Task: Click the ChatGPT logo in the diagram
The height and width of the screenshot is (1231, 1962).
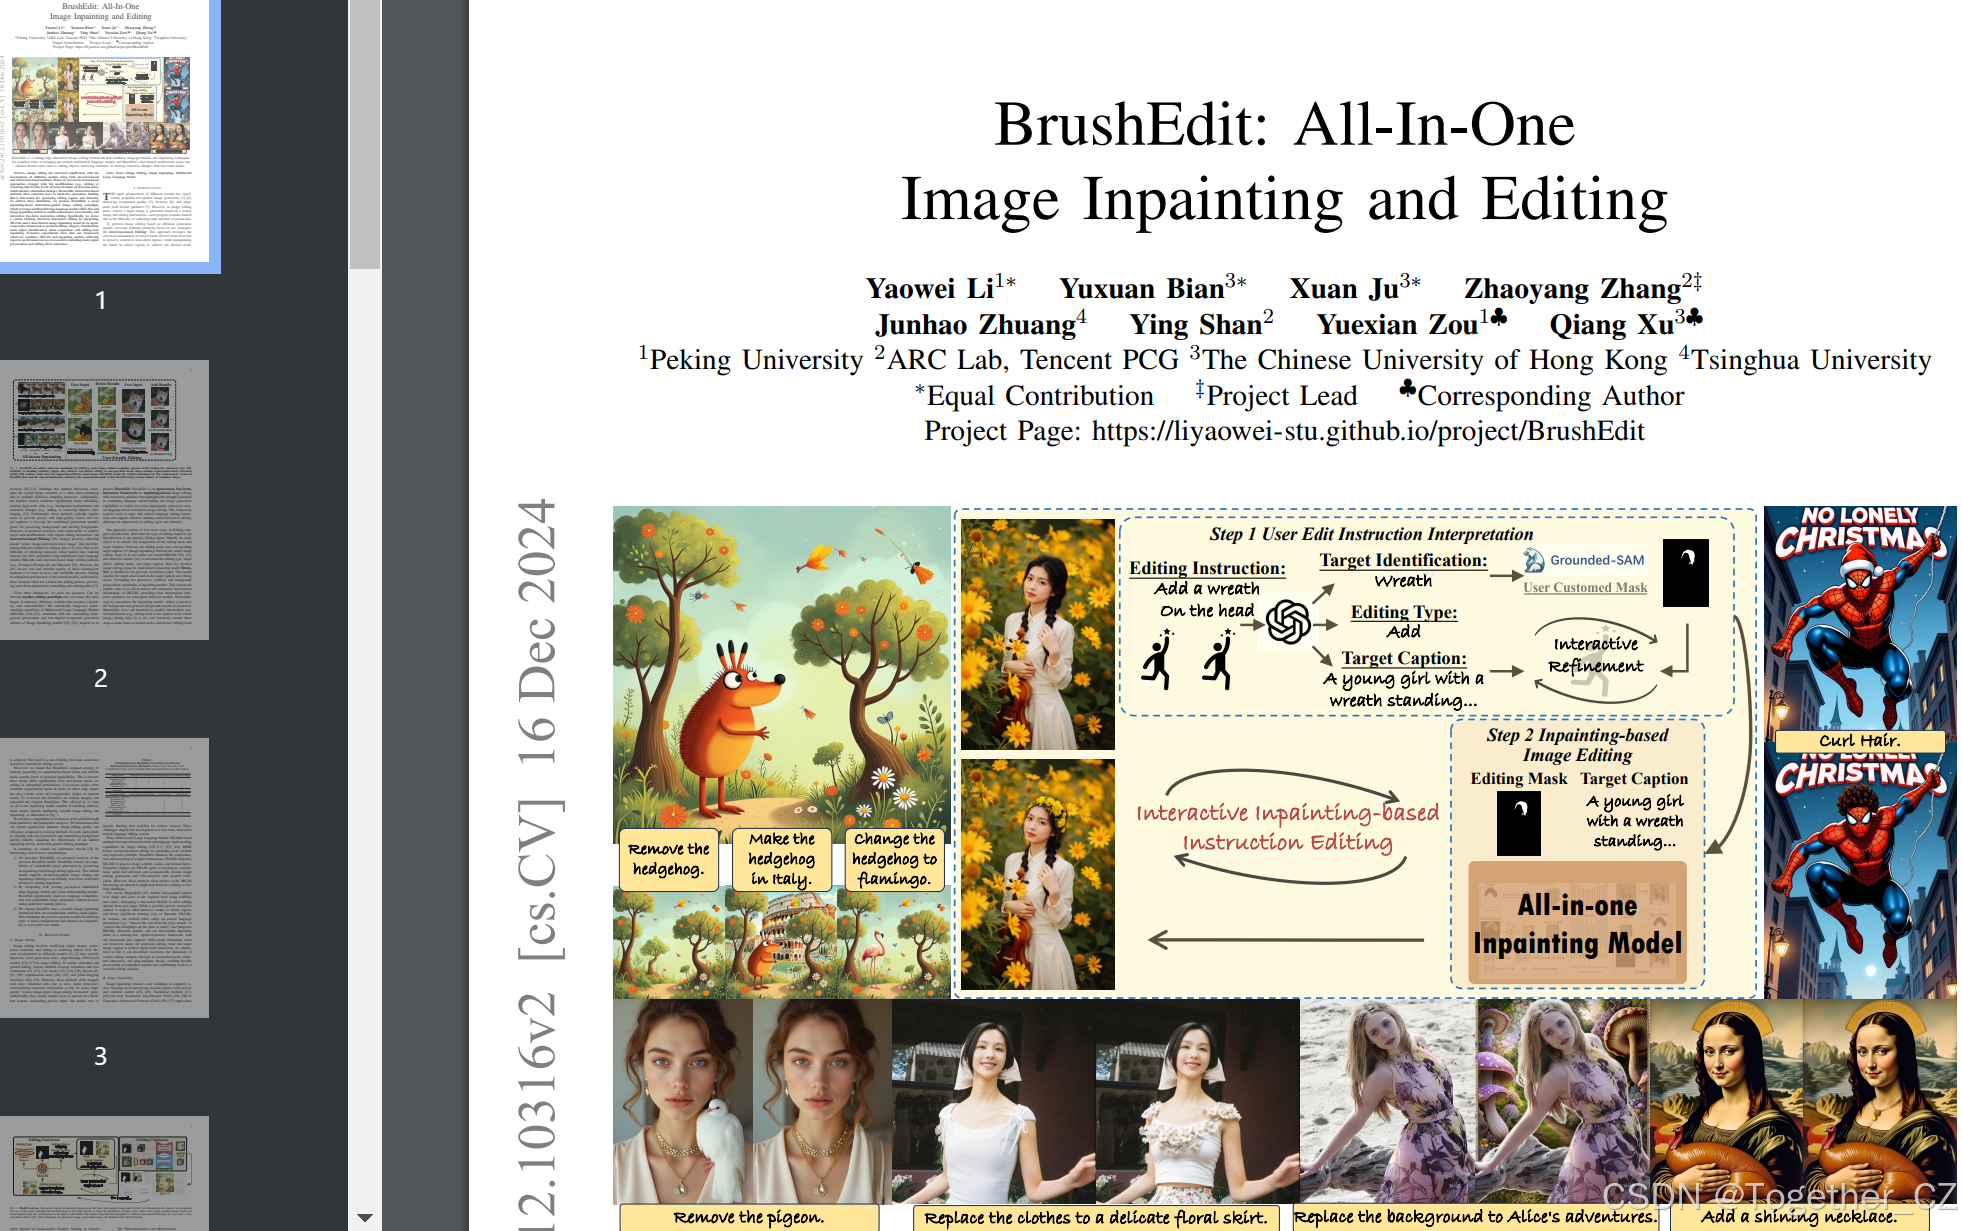Action: (x=1288, y=622)
